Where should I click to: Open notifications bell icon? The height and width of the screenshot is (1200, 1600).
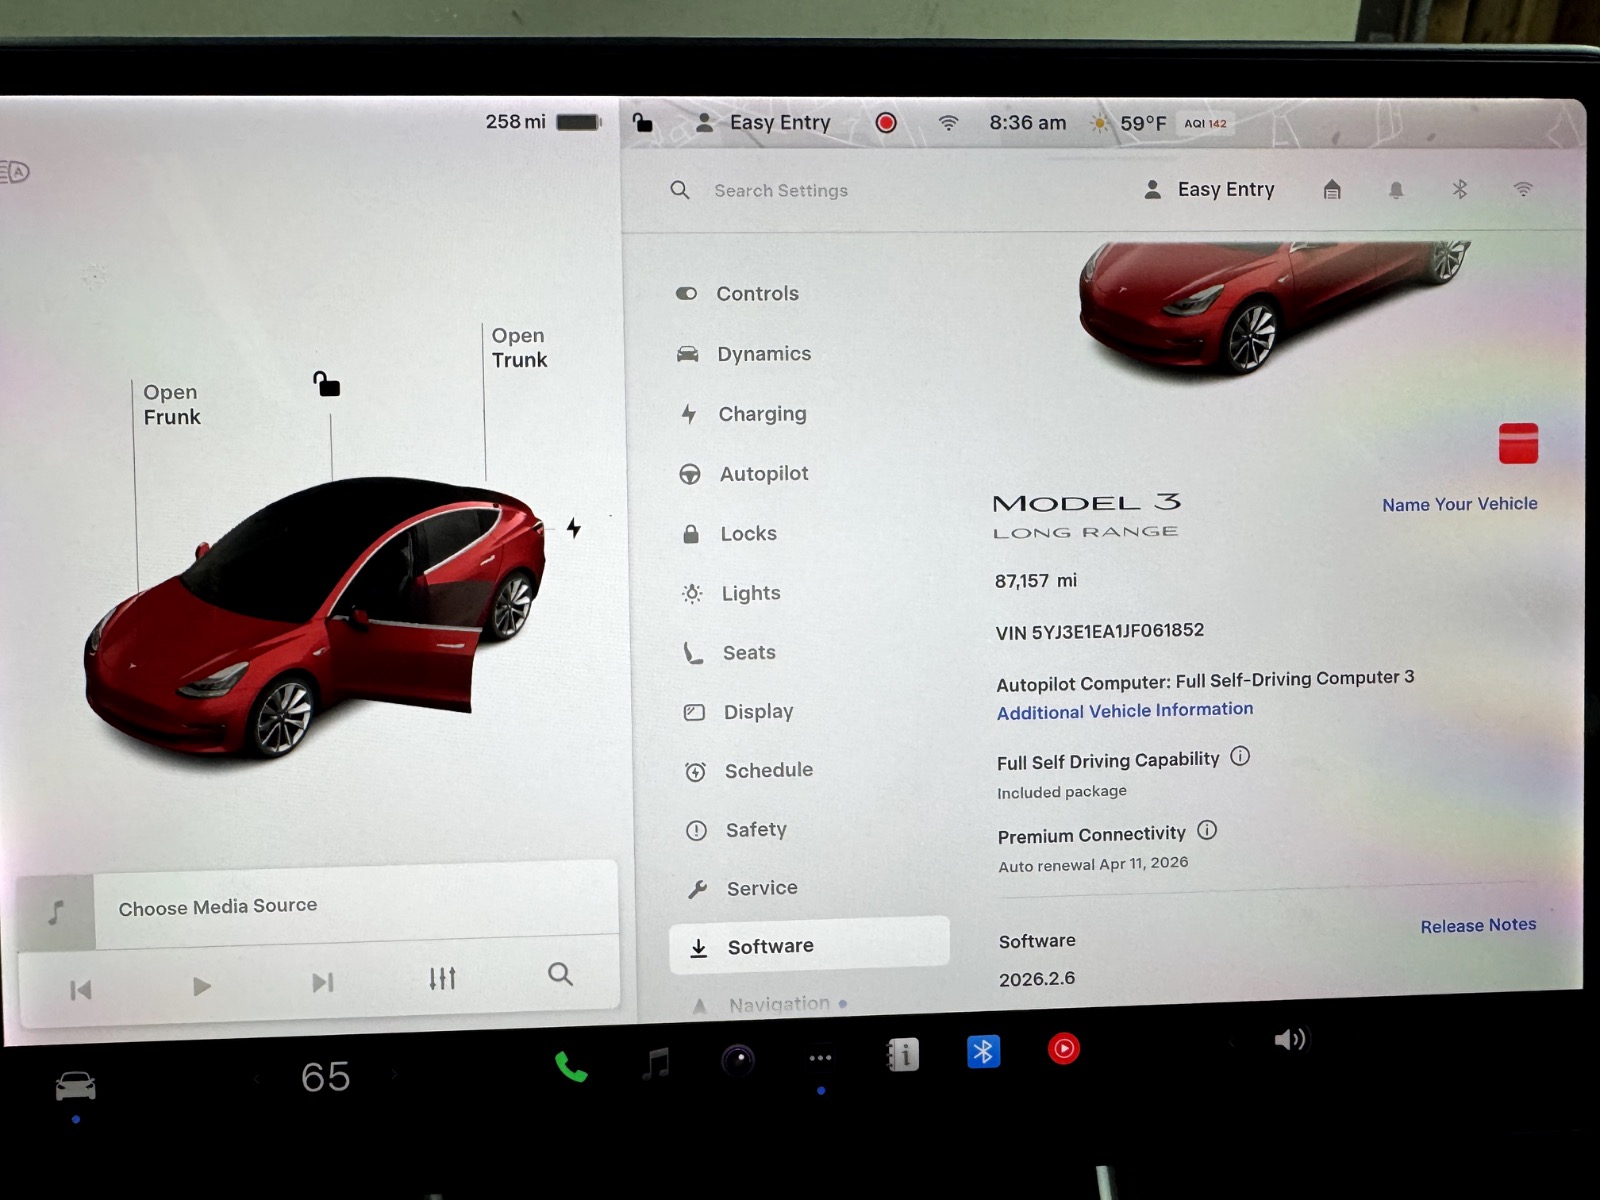coord(1396,190)
